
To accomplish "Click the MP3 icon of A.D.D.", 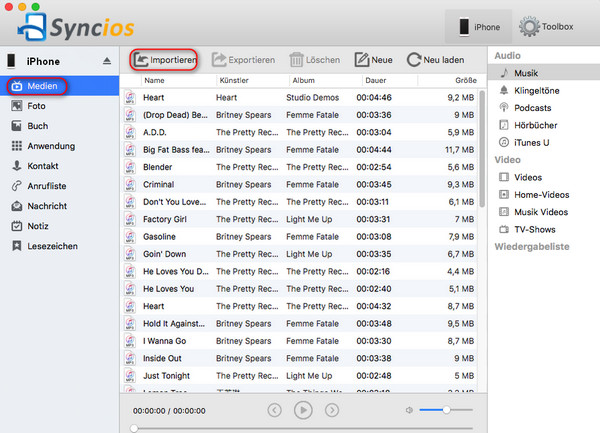I will click(x=130, y=132).
